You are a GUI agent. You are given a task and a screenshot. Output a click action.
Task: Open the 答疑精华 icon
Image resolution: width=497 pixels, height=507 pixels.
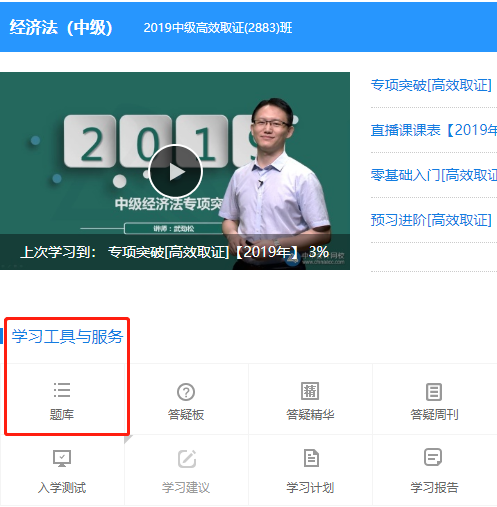click(310, 391)
